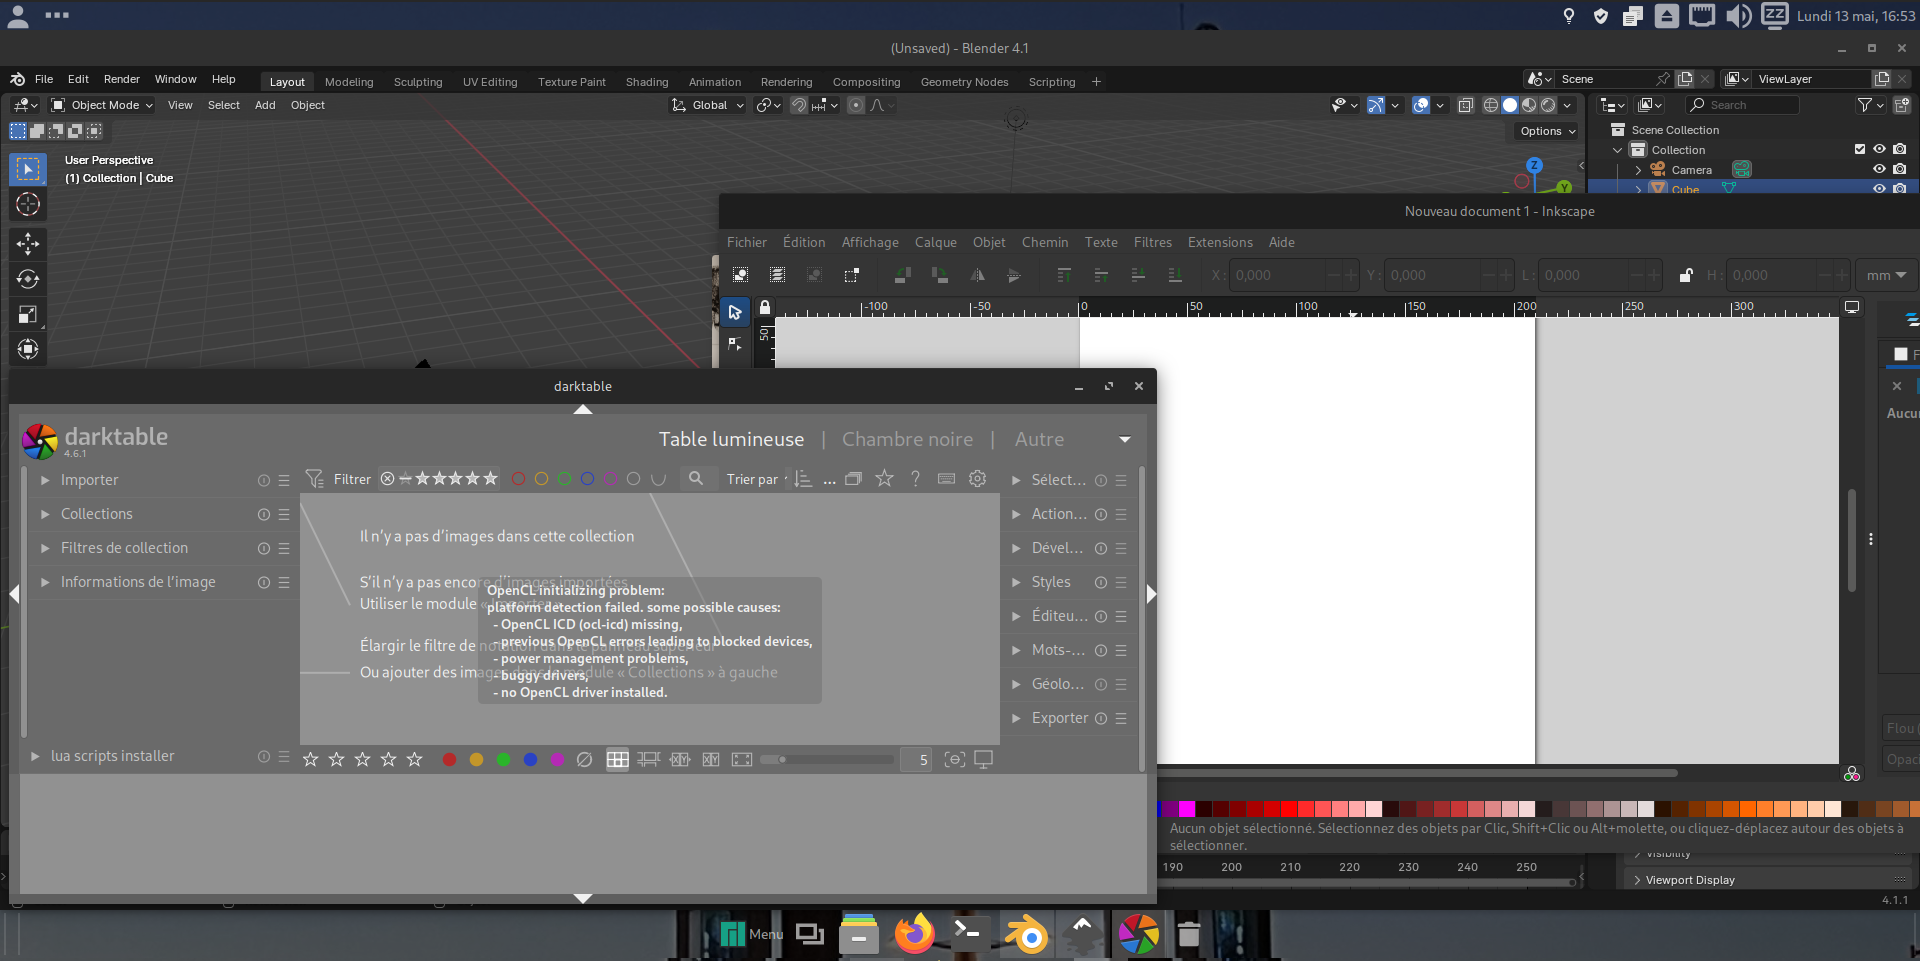Click Inkscape select in all layers icon
This screenshot has height=961, width=1920.
tap(777, 275)
